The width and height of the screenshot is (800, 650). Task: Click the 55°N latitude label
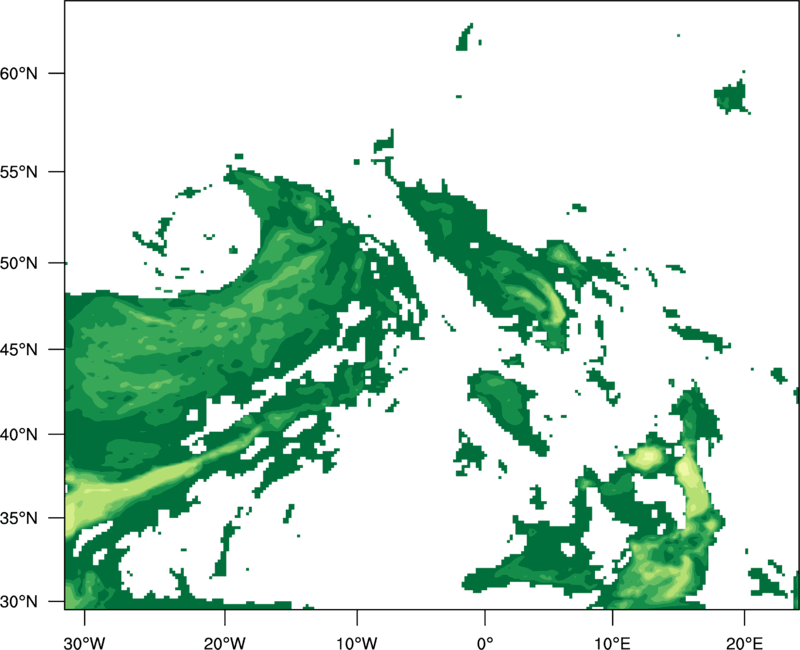(x=19, y=172)
